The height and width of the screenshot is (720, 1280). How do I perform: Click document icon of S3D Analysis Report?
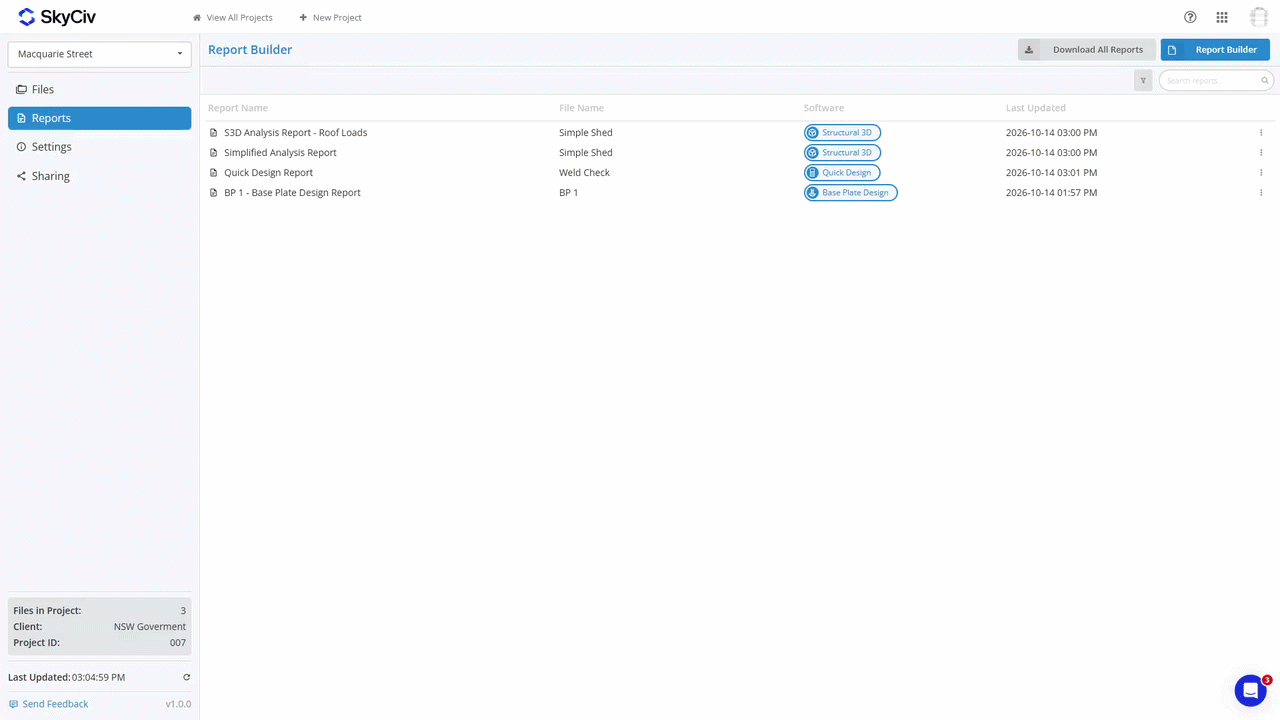[213, 132]
